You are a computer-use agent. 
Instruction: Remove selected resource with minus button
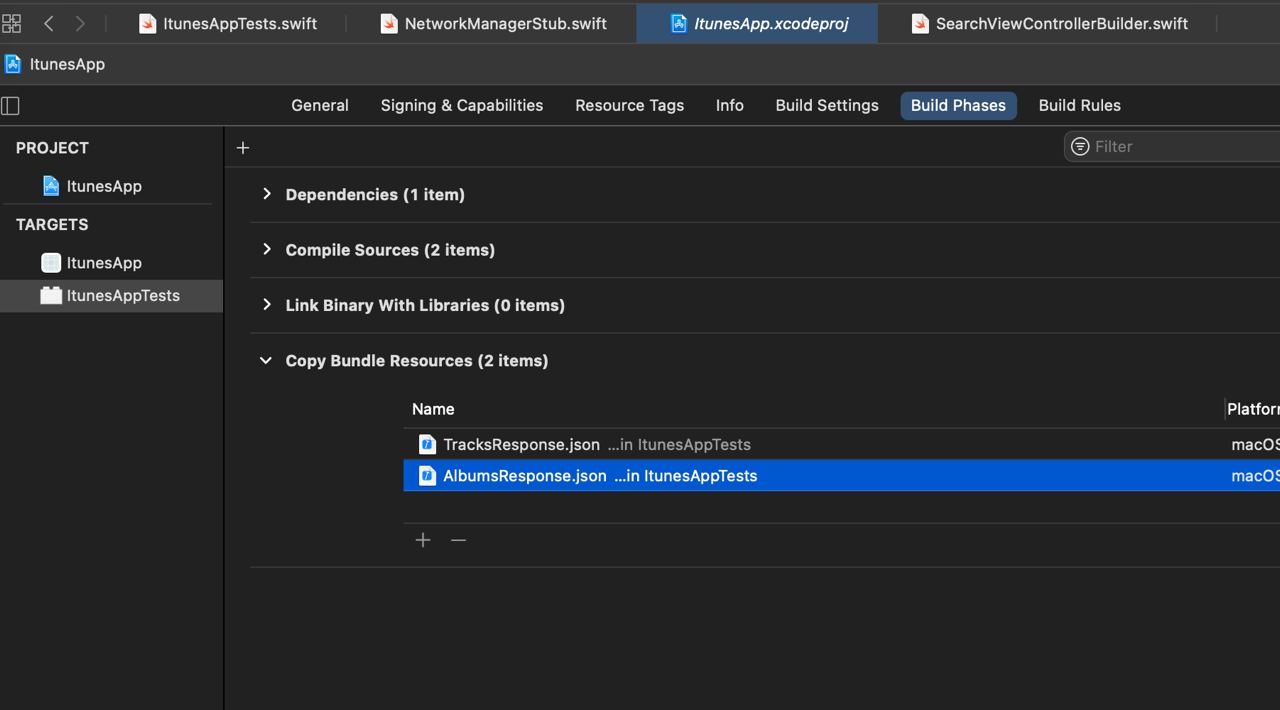[458, 540]
